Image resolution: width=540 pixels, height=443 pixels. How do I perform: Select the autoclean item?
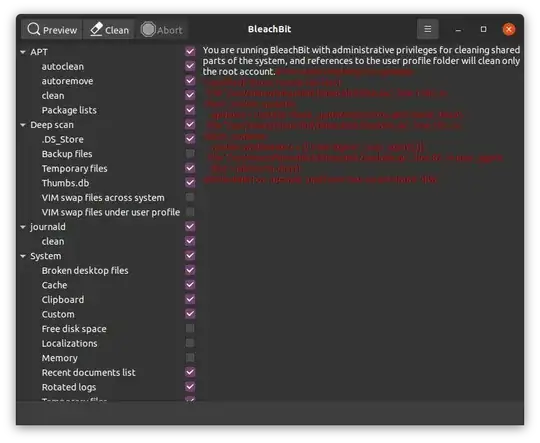click(x=63, y=66)
